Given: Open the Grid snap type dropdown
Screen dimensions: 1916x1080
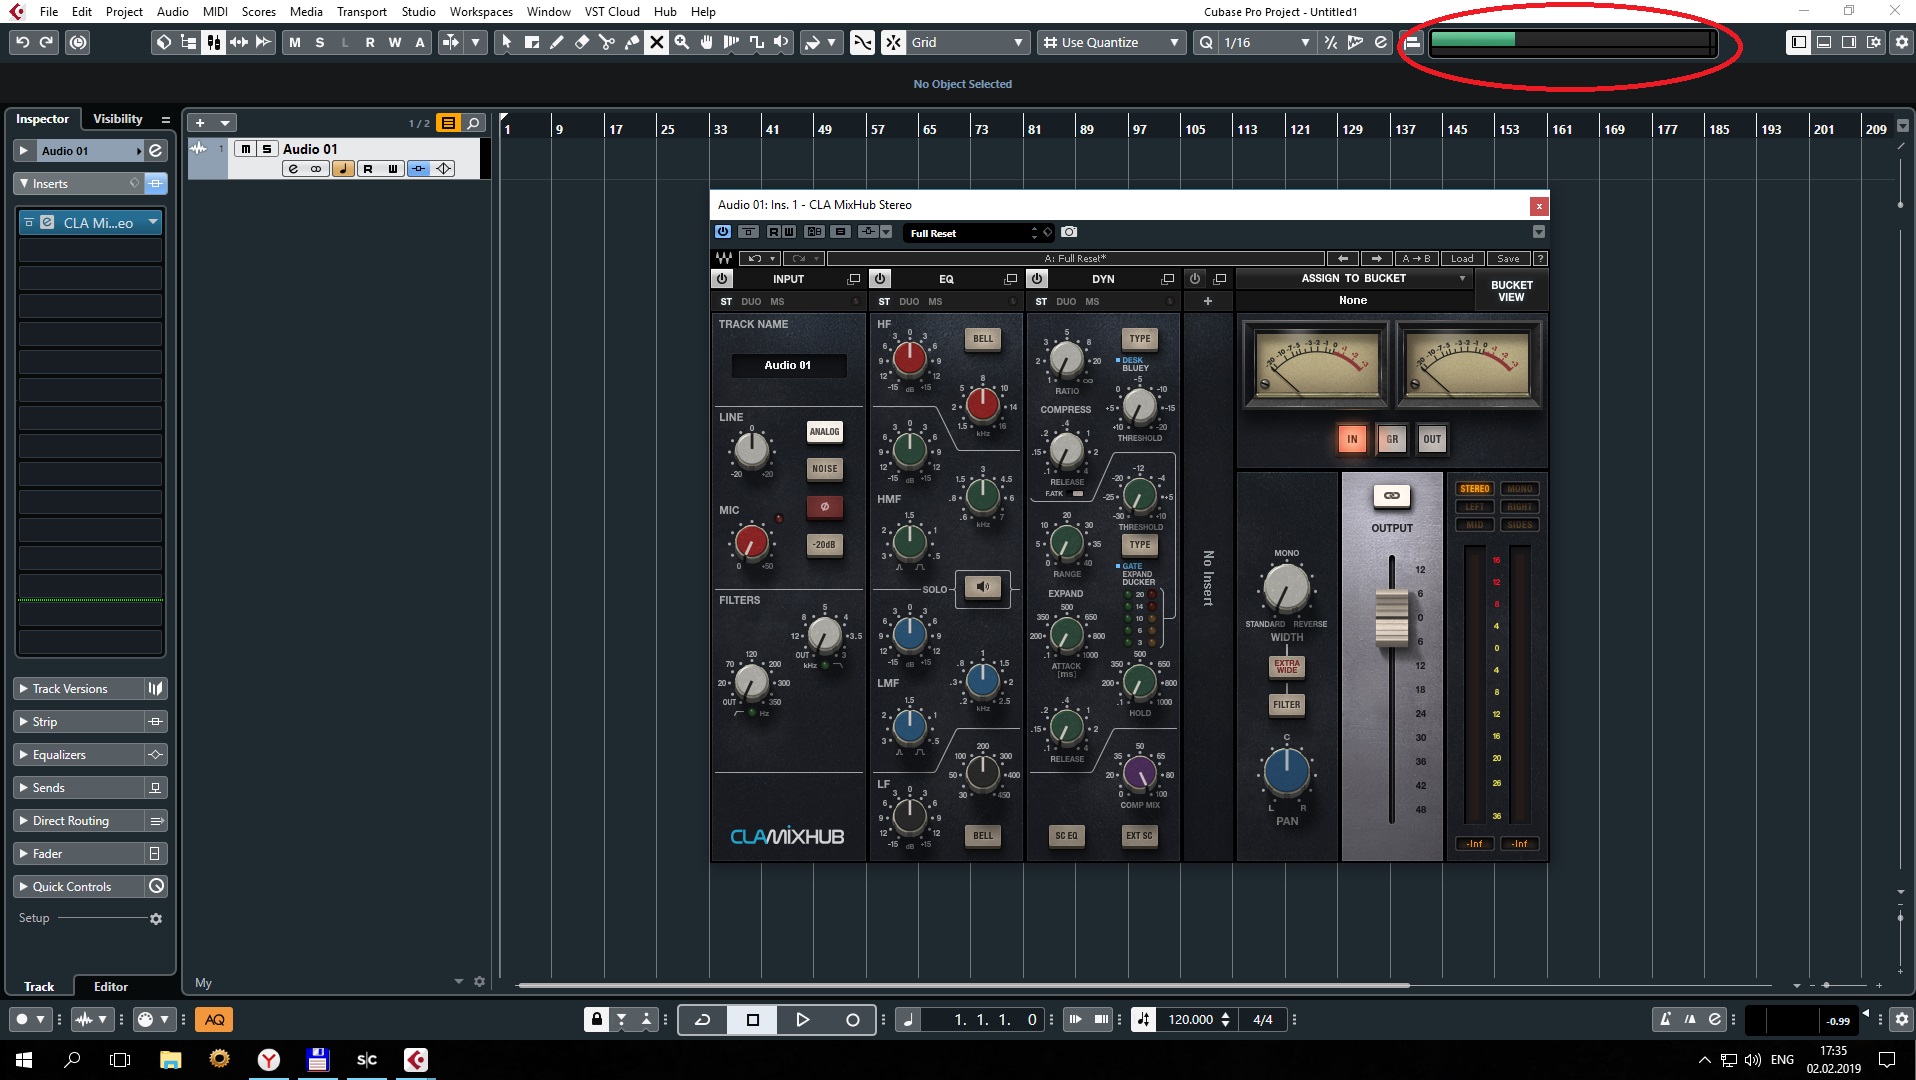Looking at the screenshot, I should pyautogui.click(x=1017, y=42).
